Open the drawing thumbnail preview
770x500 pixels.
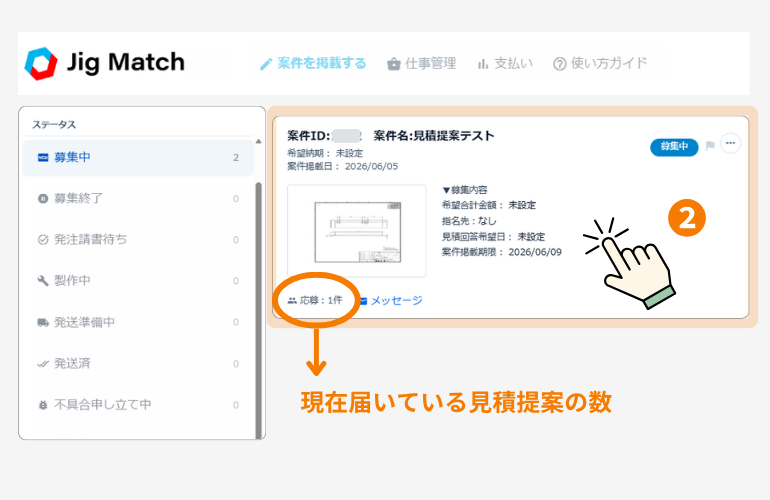point(357,231)
